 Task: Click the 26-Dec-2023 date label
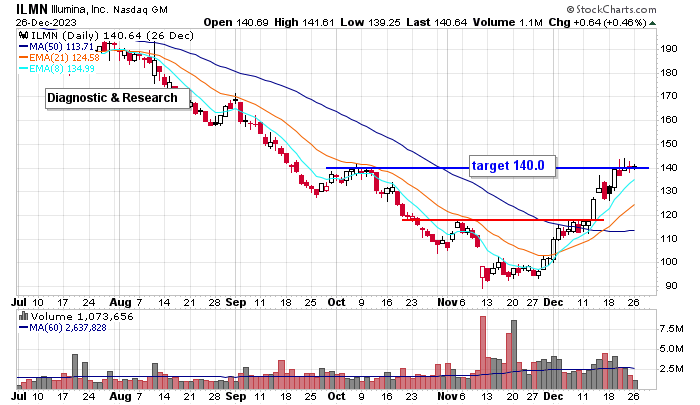pyautogui.click(x=46, y=22)
